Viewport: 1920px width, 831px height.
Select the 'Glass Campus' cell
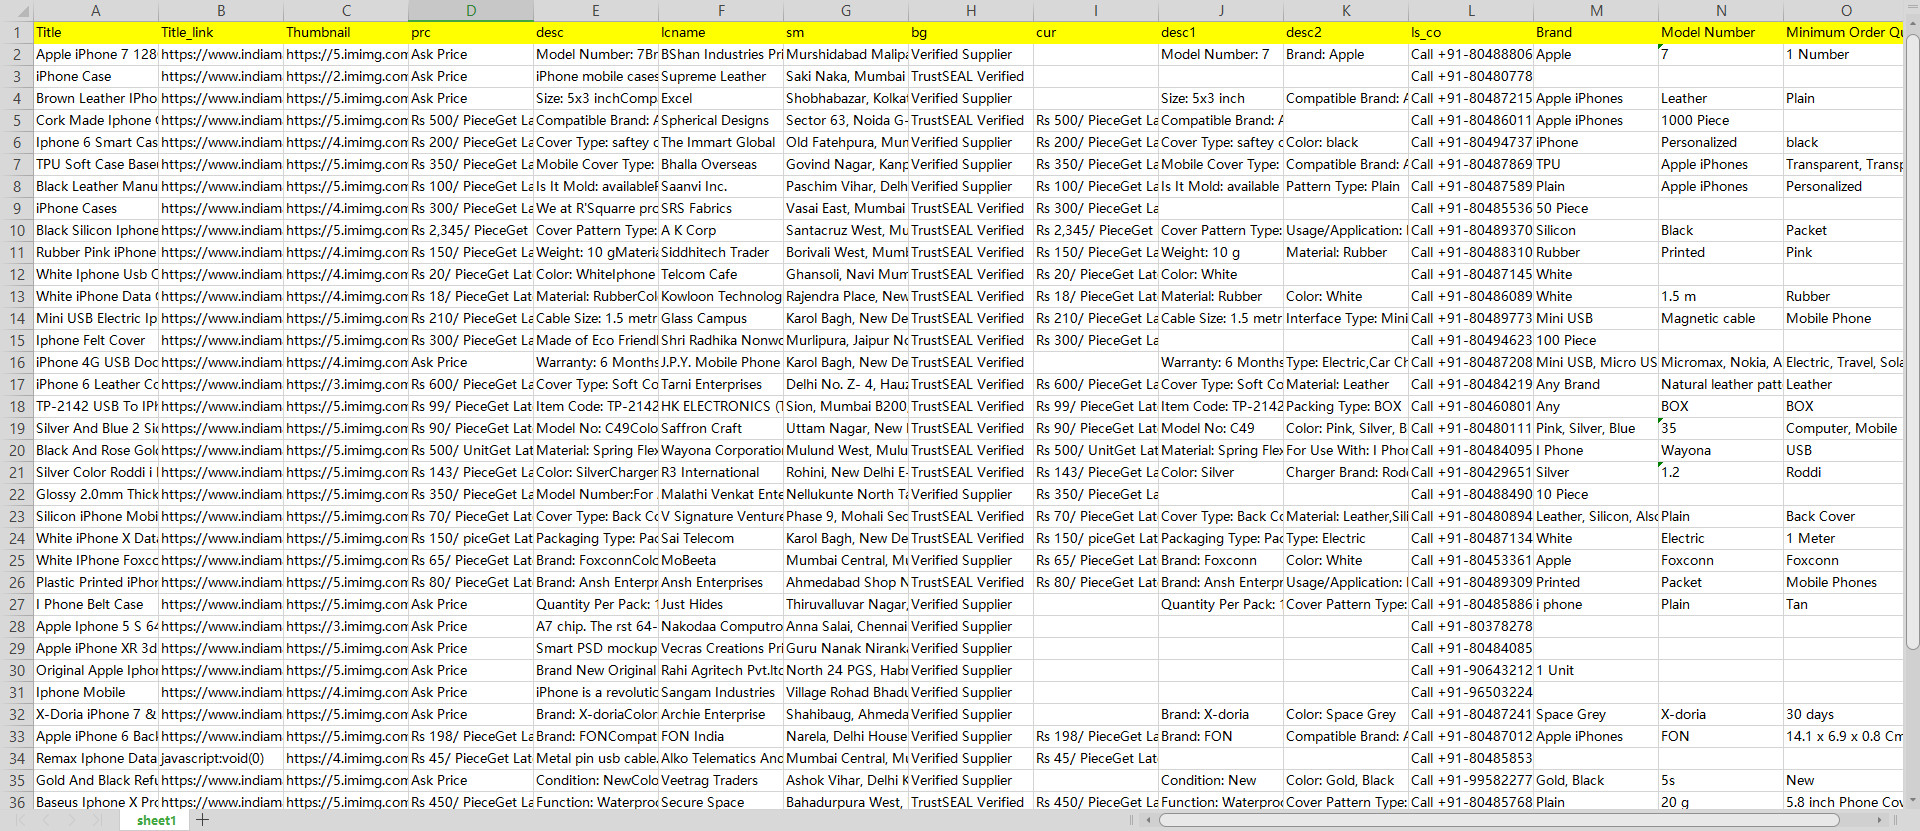pyautogui.click(x=721, y=319)
